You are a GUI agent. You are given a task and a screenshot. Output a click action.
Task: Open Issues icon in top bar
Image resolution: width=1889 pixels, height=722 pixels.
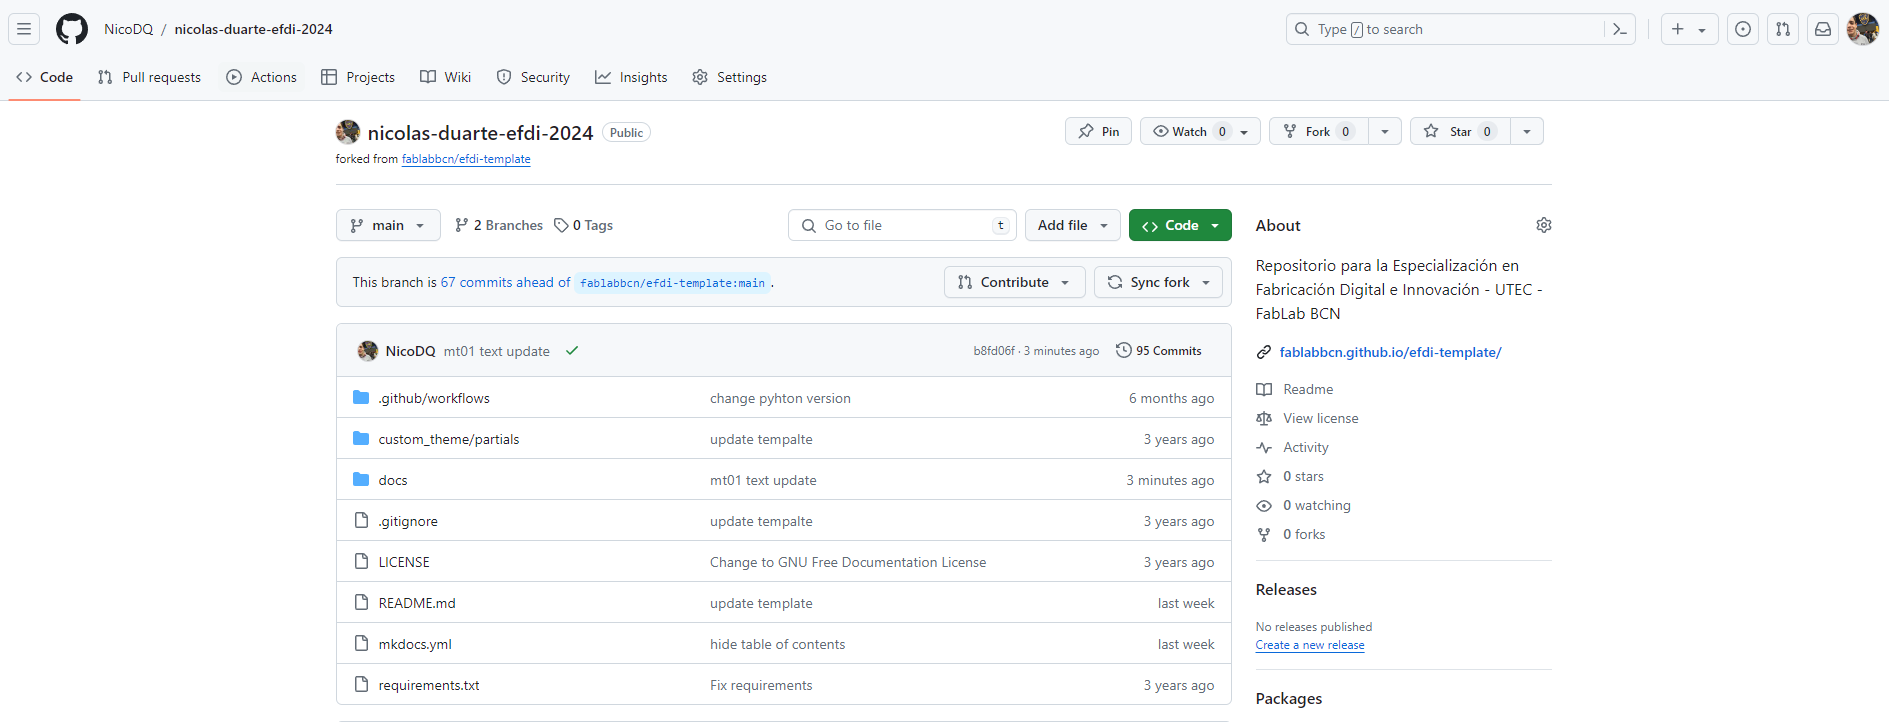coord(1743,29)
